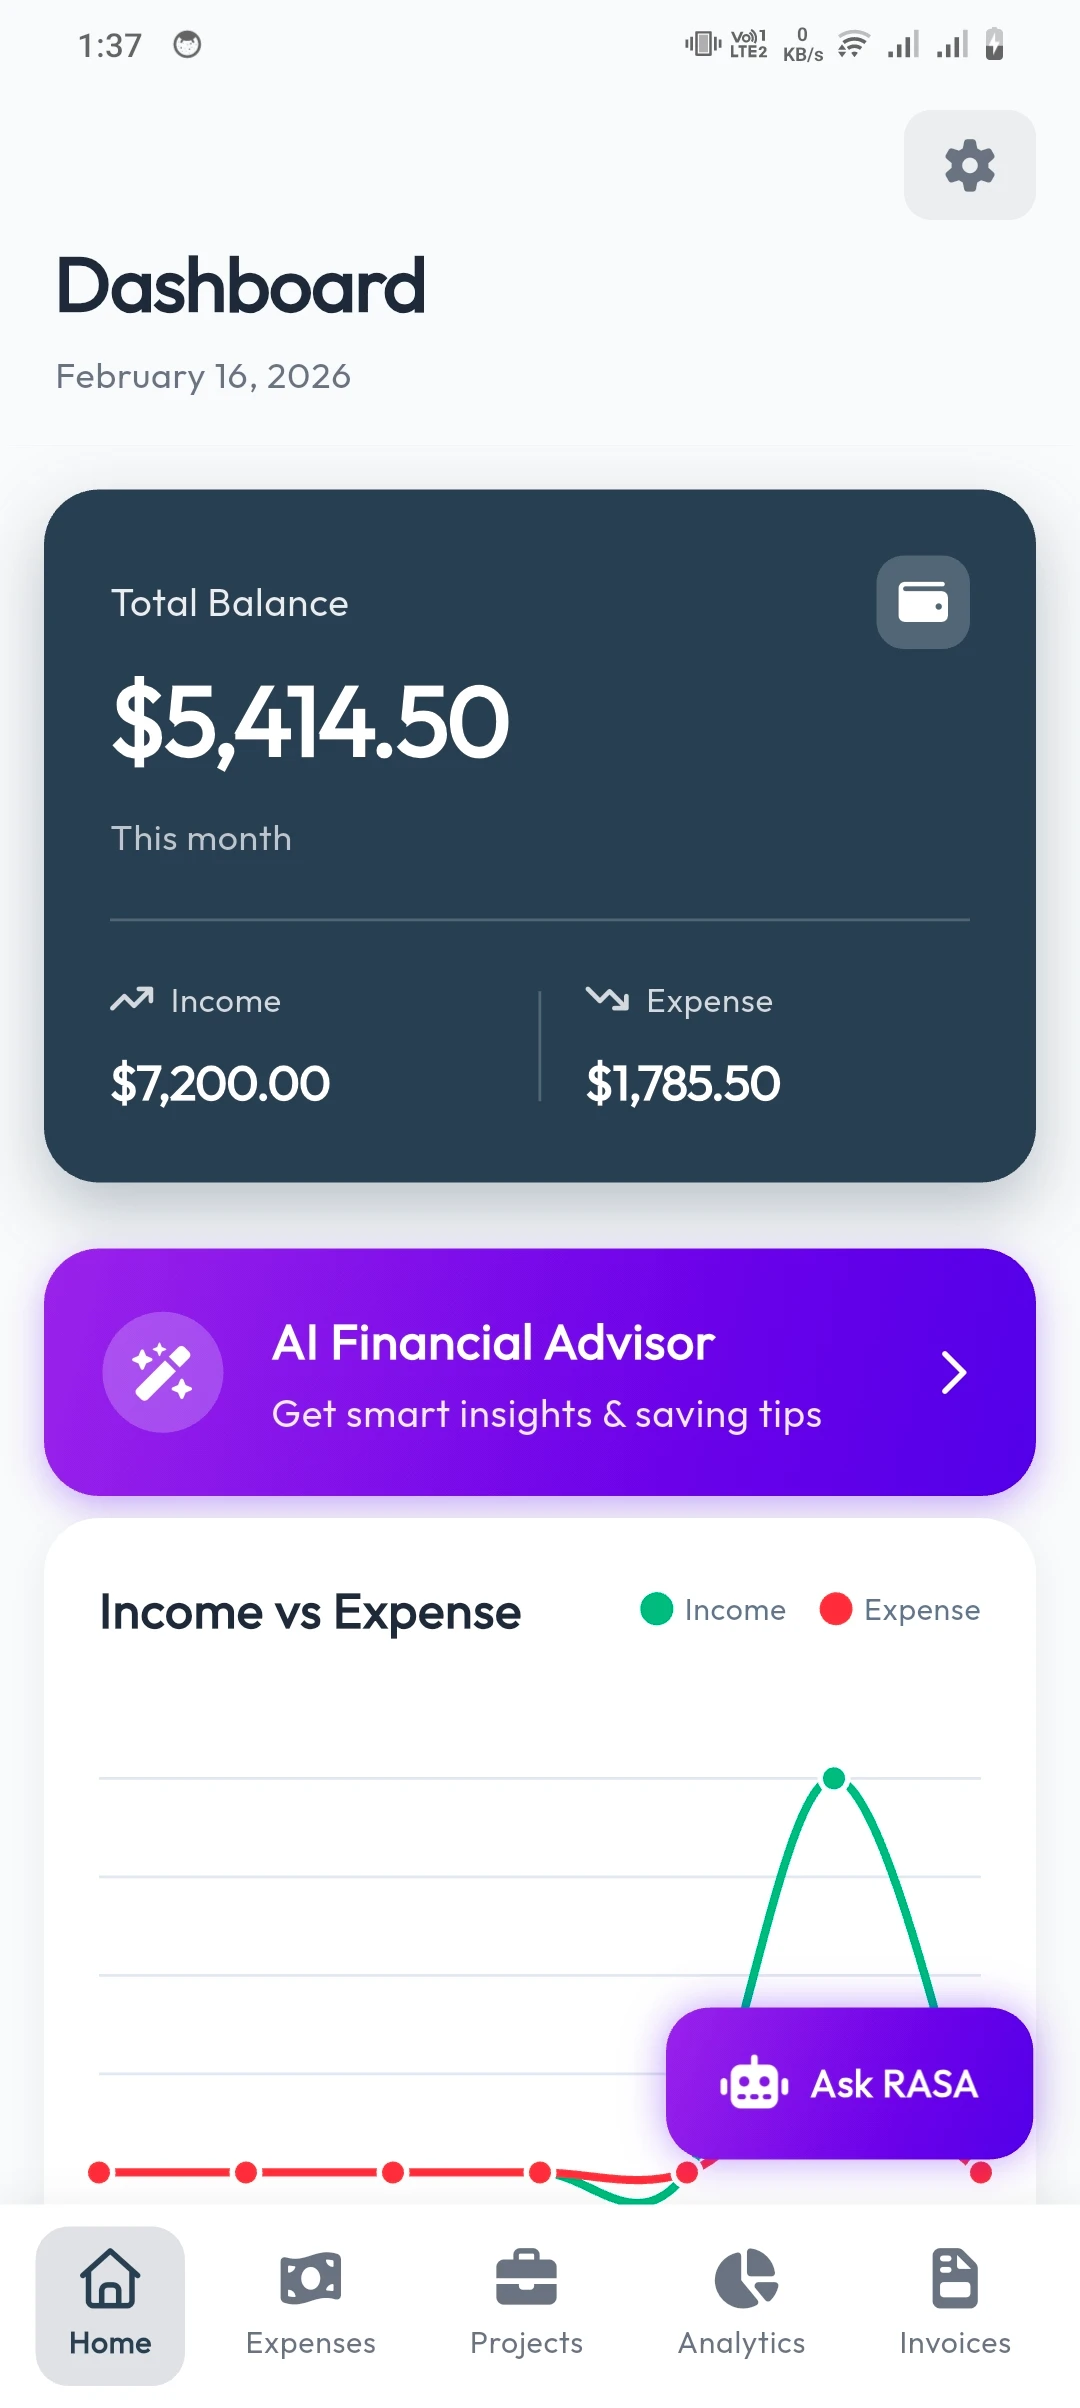Tap the $5,414.50 total balance amount
The width and height of the screenshot is (1080, 2408).
point(311,722)
